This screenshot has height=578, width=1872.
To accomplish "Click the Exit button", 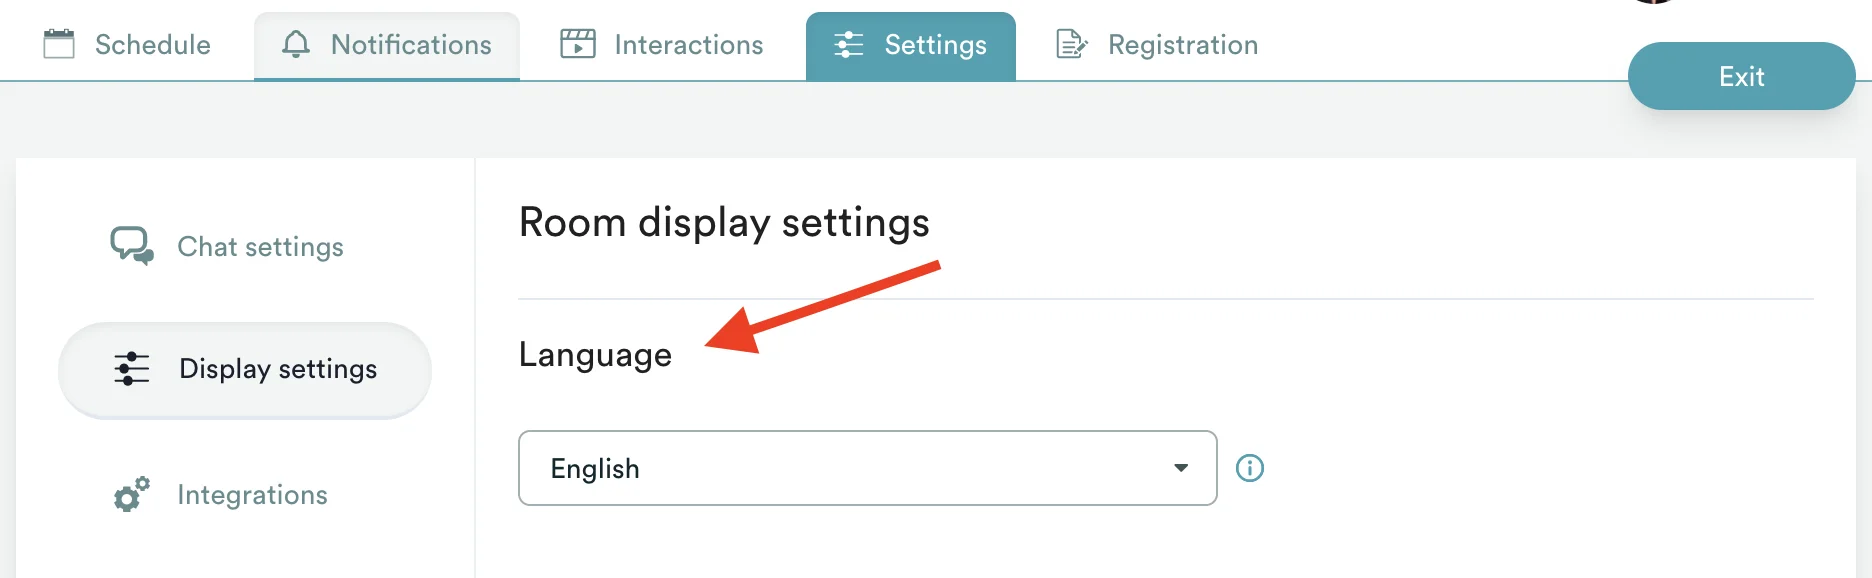I will pos(1740,76).
